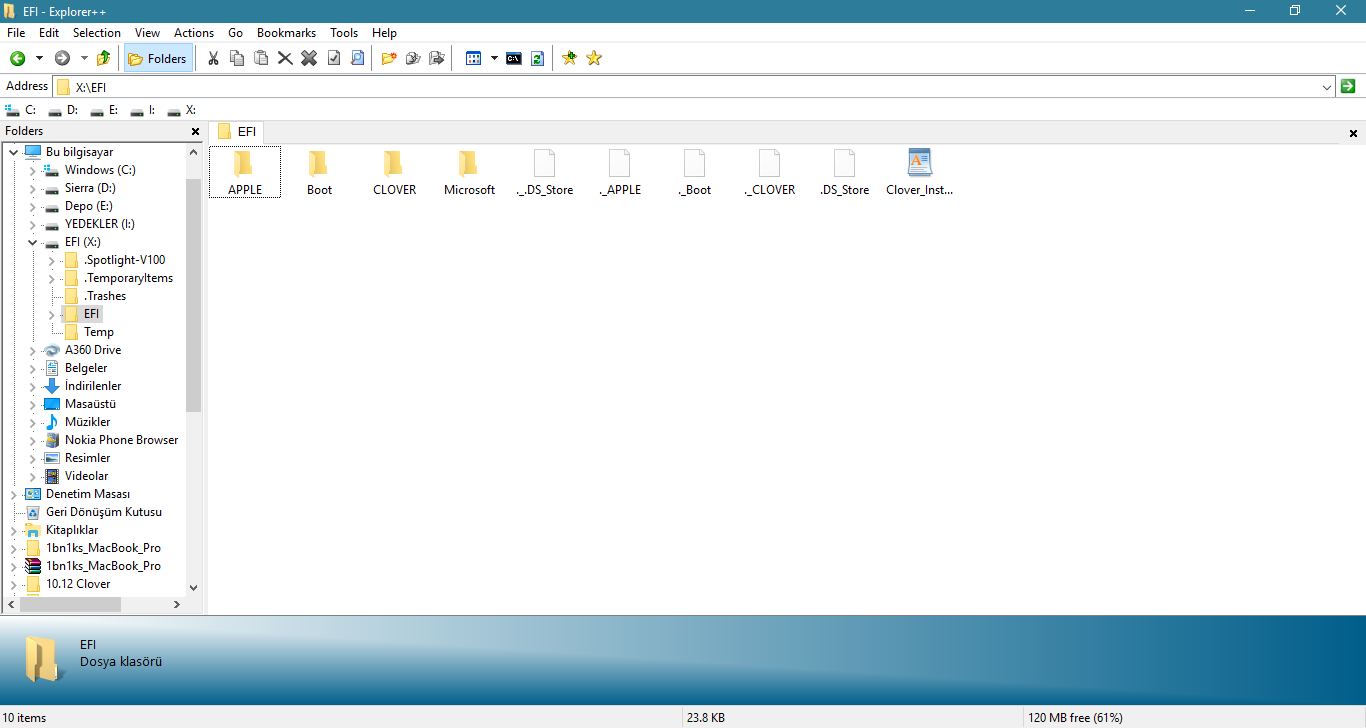Viewport: 1366px width, 728px height.
Task: Delete the selected file via toolbar X icon
Action: 285,58
